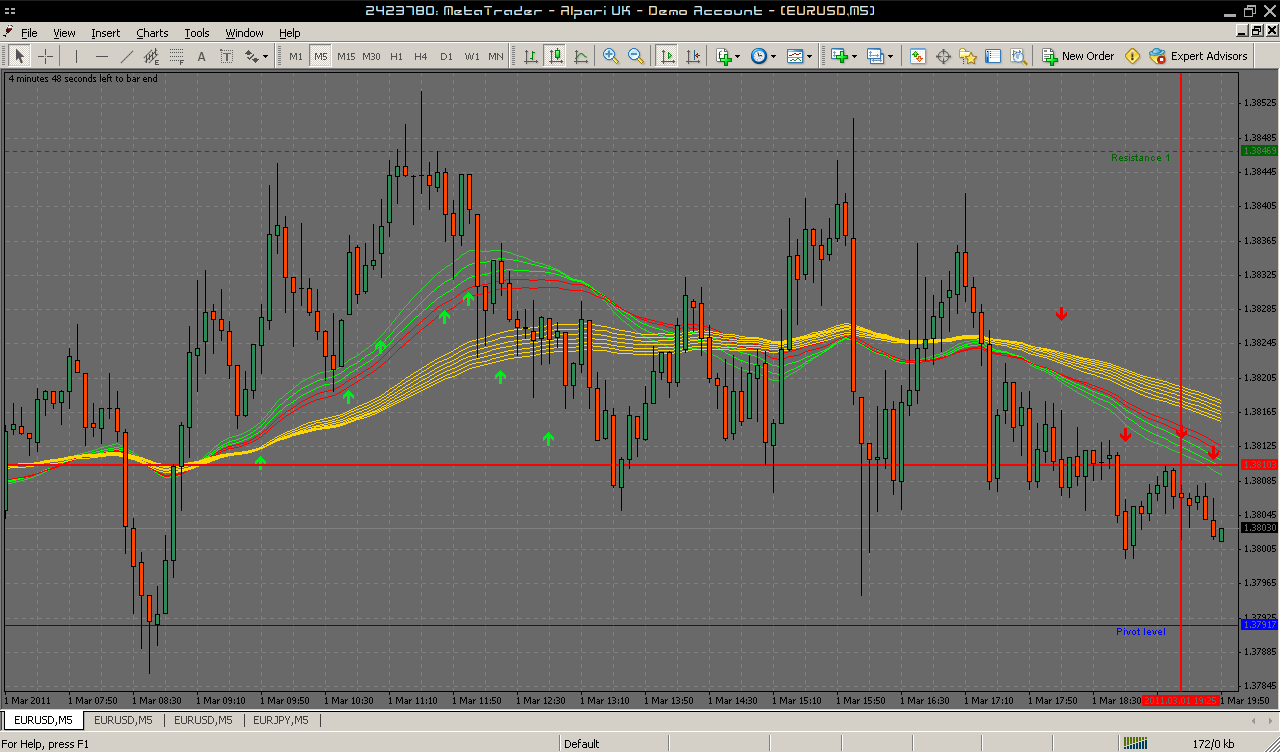Screen dimensions: 1280x752
Task: Zoom out on the chart
Action: (x=636, y=56)
